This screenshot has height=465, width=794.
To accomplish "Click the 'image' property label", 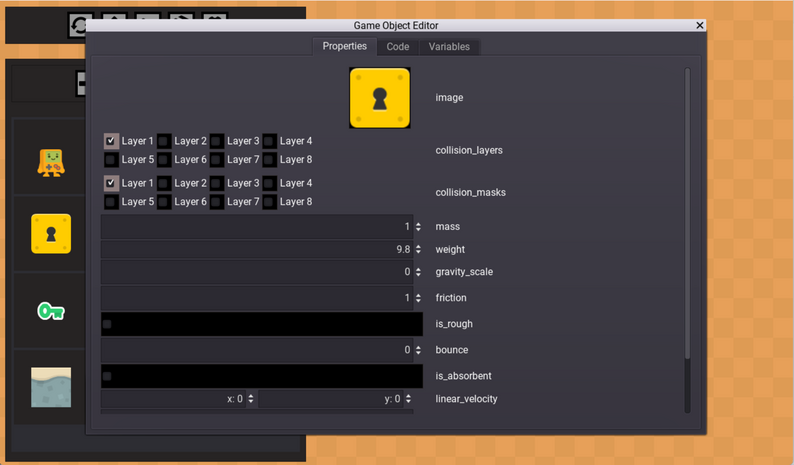I will [x=449, y=98].
